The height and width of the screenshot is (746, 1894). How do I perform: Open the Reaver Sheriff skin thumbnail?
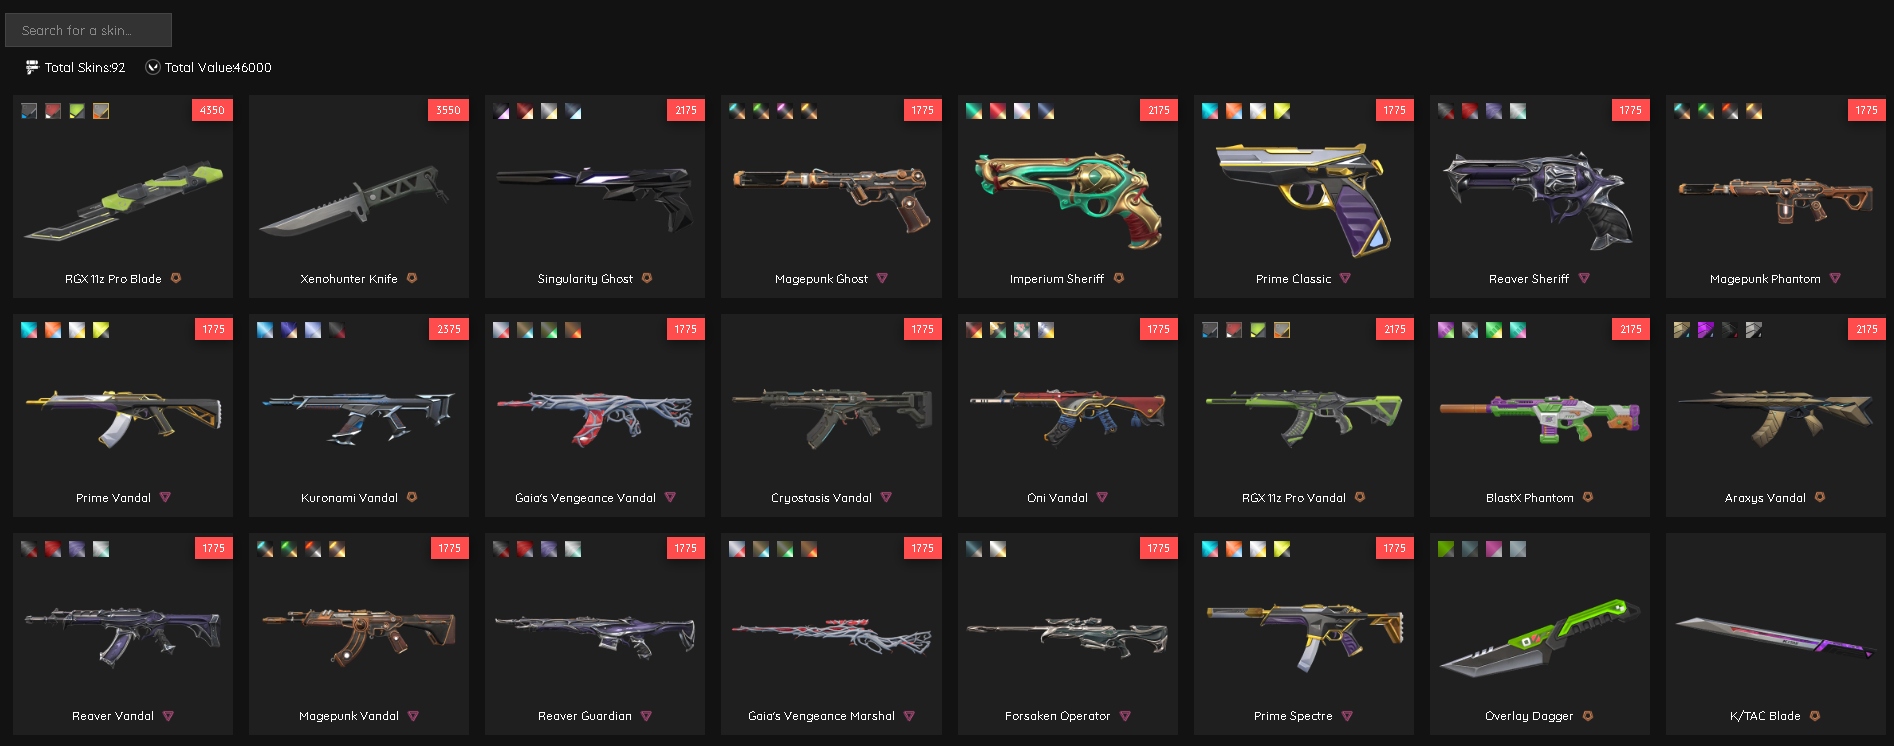(1539, 200)
